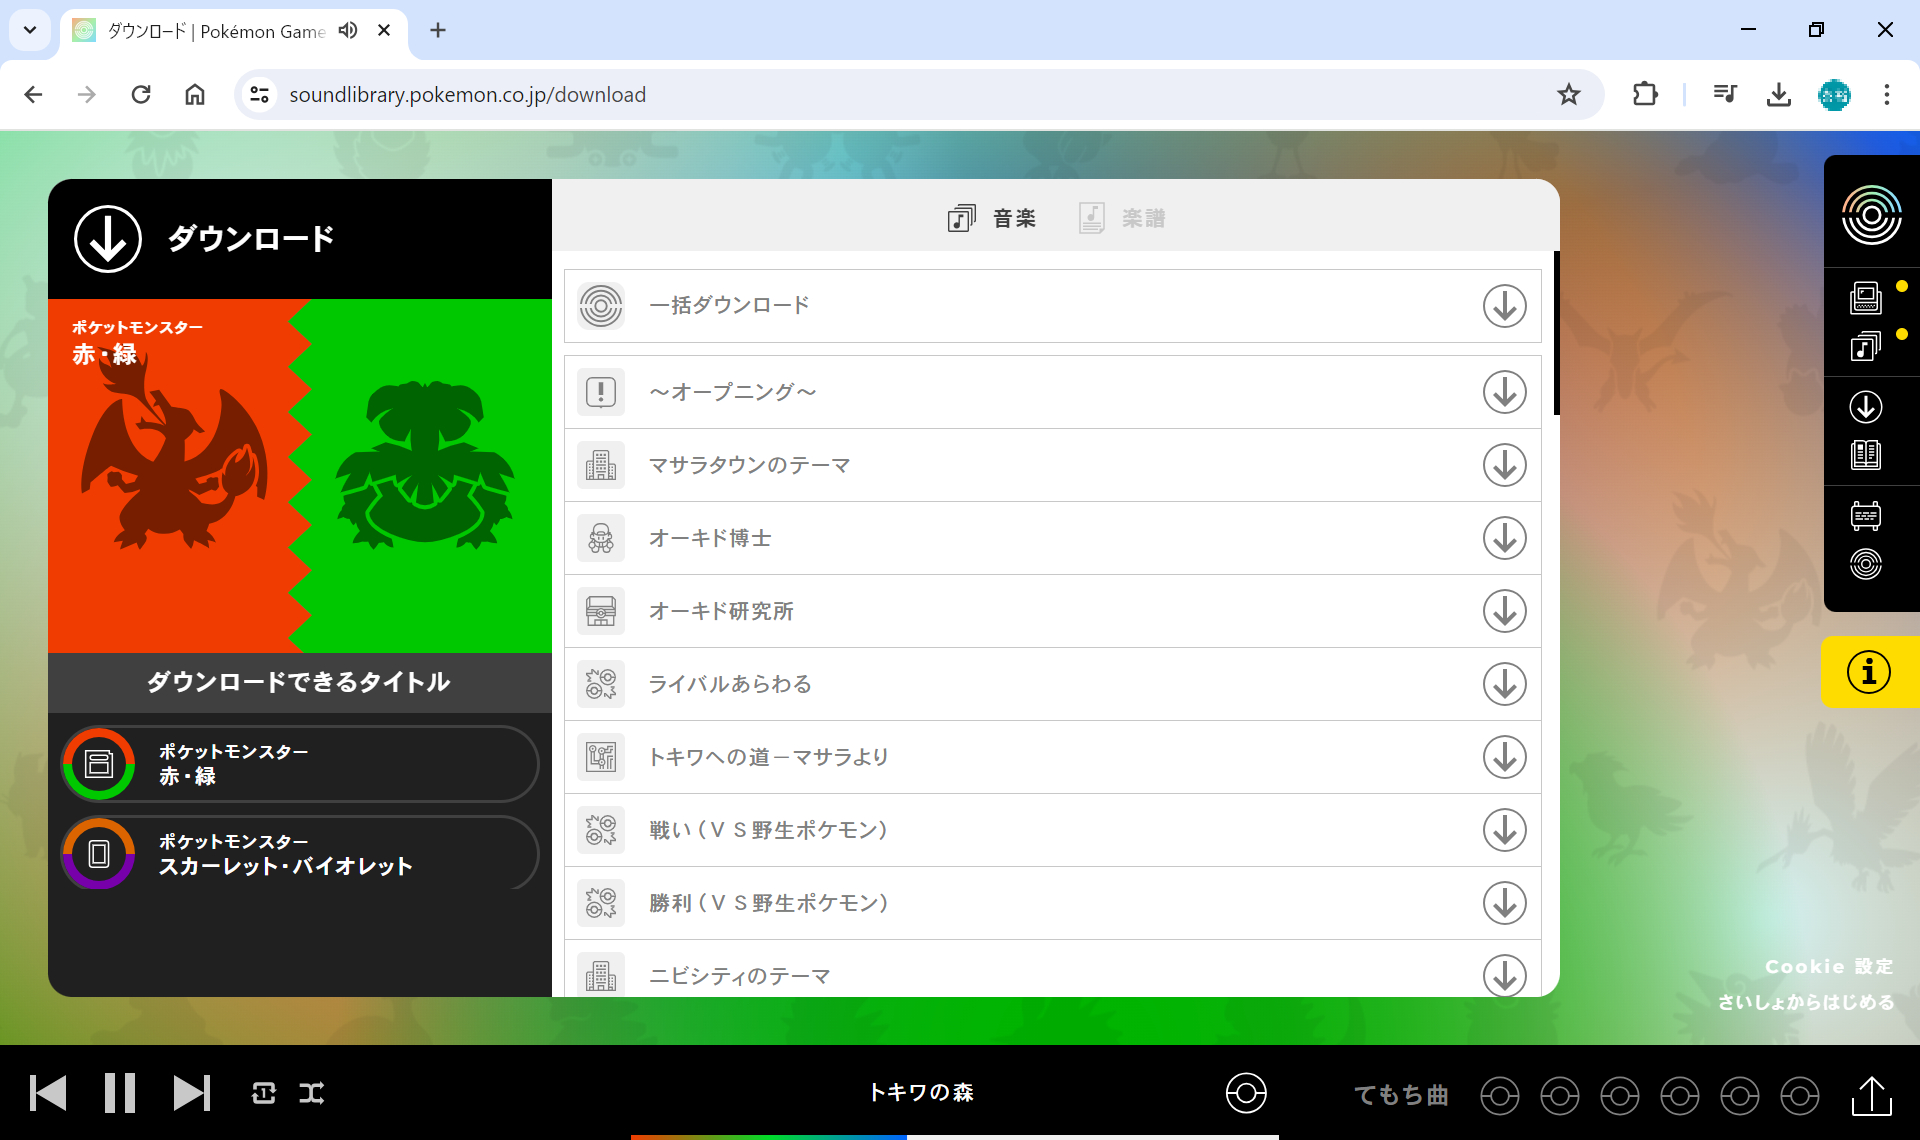Click concentric circles icon at sidebar bottom
The height and width of the screenshot is (1140, 1920).
[1866, 564]
